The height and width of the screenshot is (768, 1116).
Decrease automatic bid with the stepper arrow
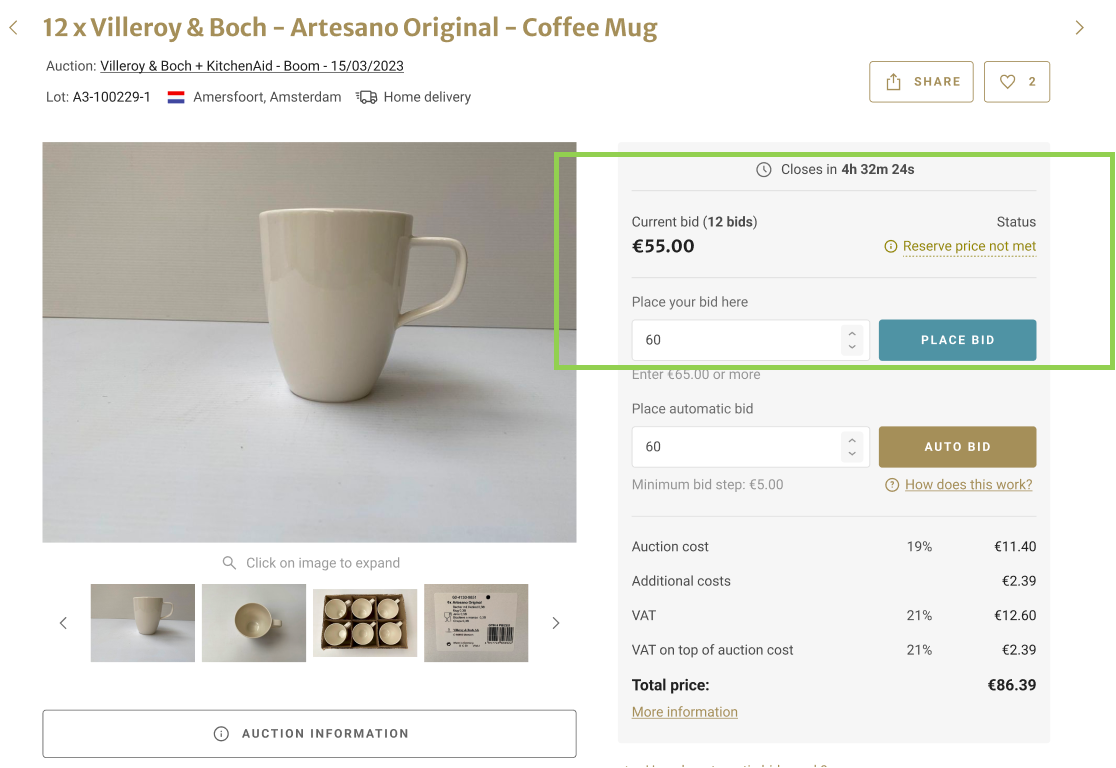click(852, 454)
